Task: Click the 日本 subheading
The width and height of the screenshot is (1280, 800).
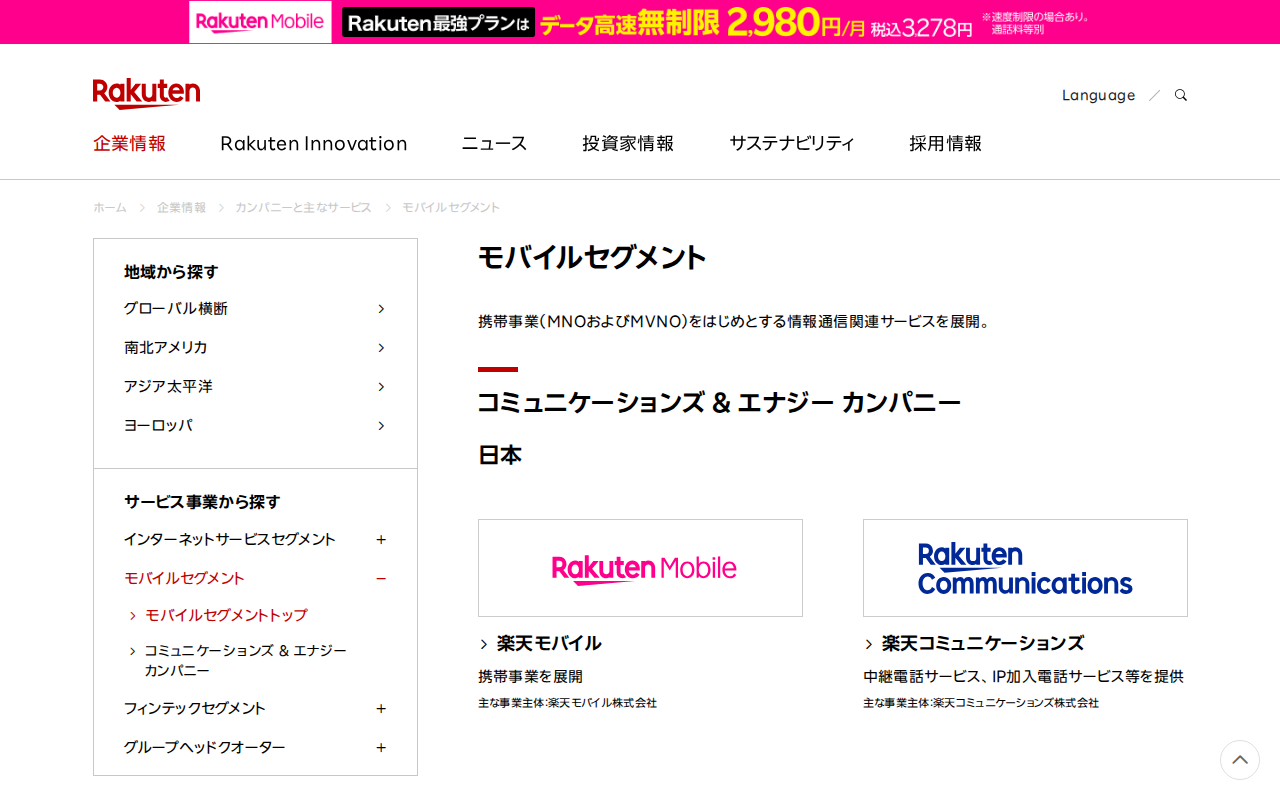Action: point(500,455)
